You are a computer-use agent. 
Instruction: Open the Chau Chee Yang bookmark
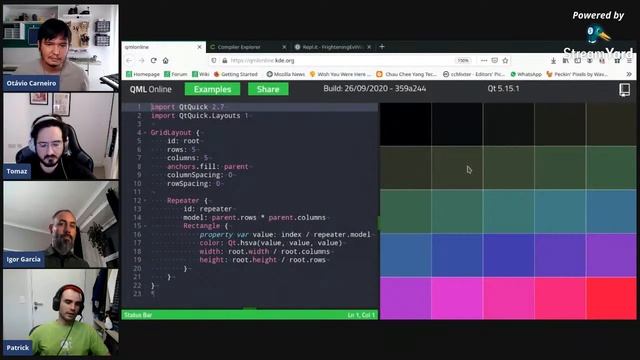407,74
